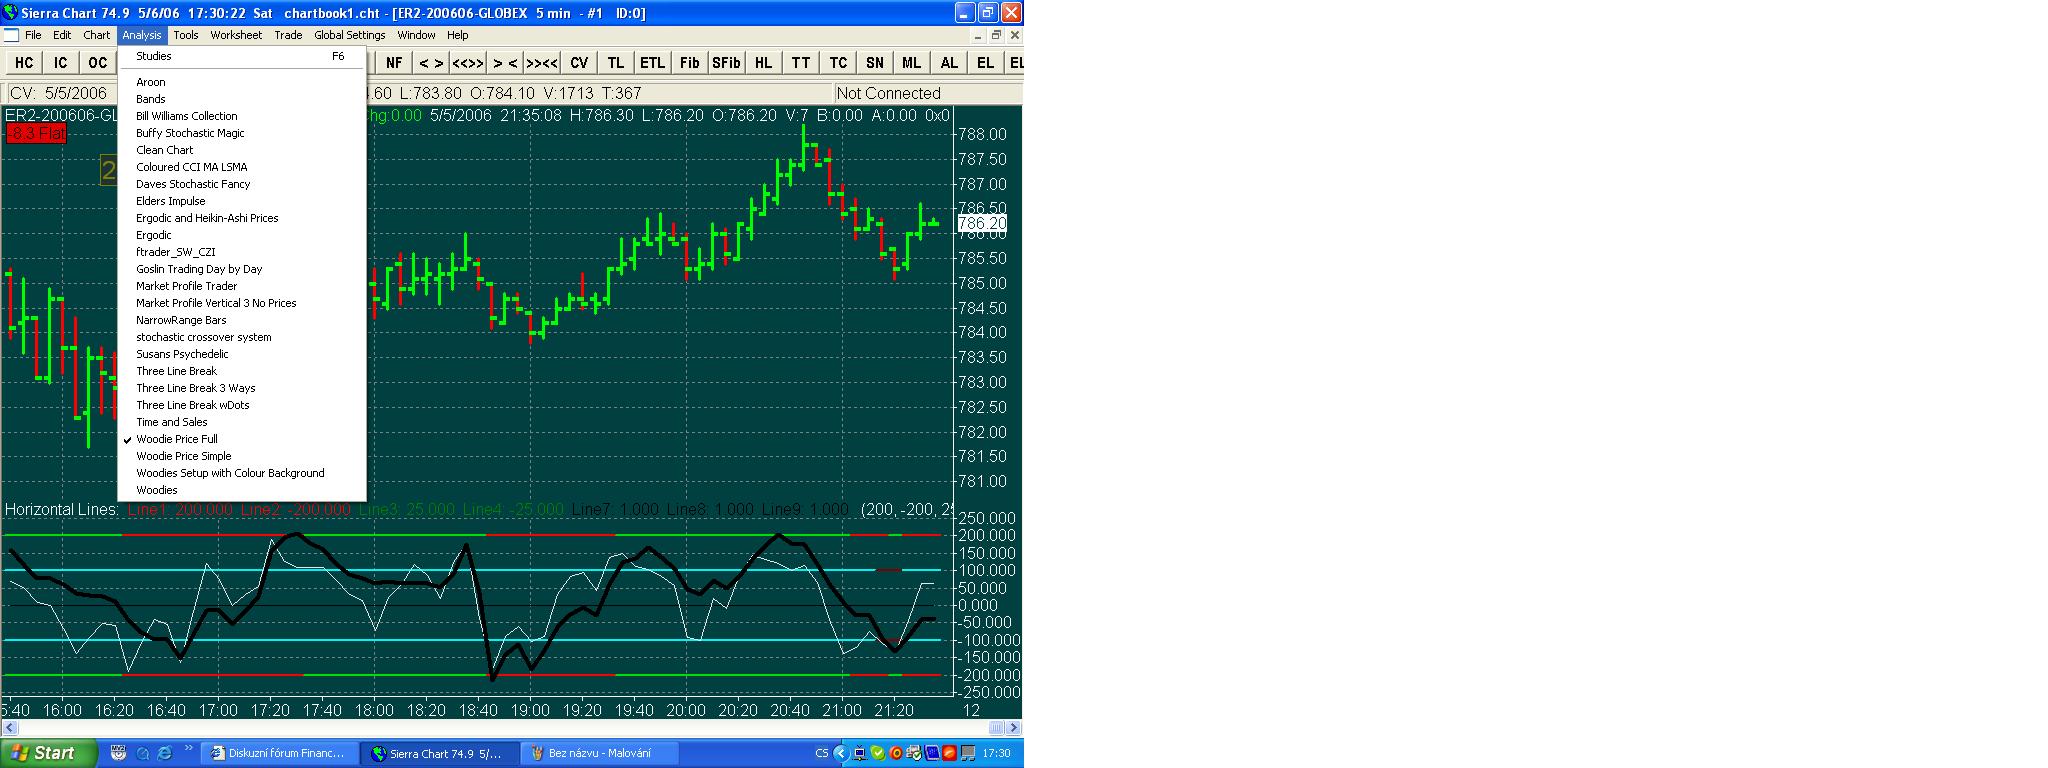The image size is (2048, 768).
Task: Switch to Bez názvu - Malování taskbar window
Action: pyautogui.click(x=599, y=753)
